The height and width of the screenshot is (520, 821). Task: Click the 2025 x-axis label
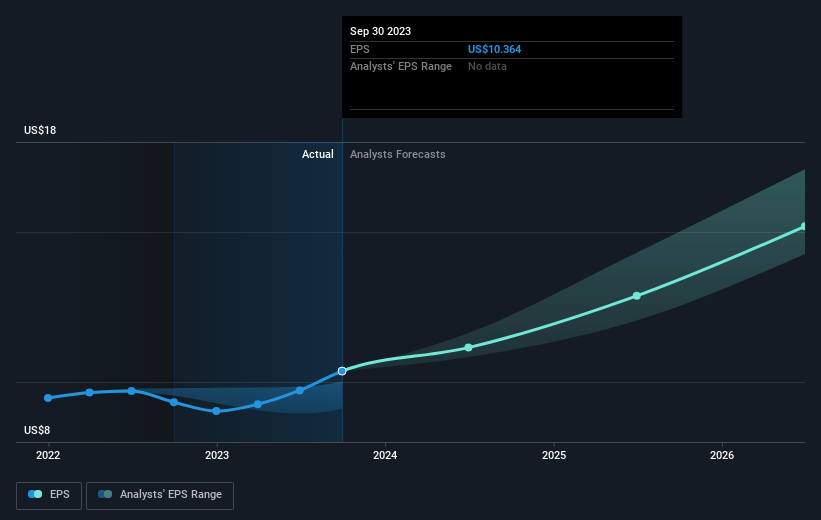click(x=554, y=456)
